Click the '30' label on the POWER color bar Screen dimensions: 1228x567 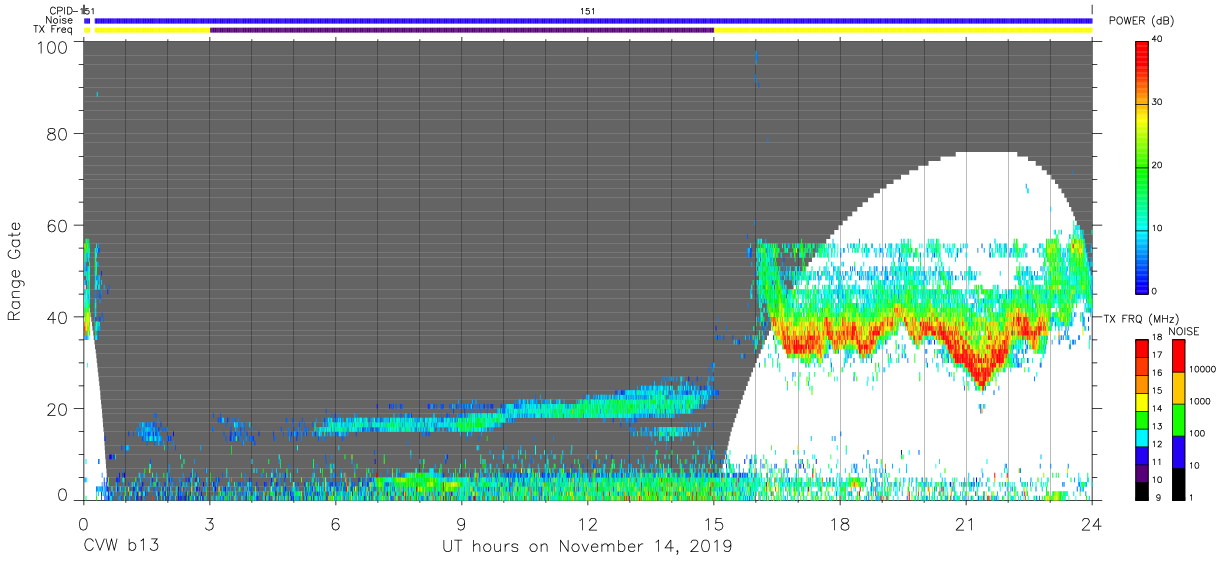[1157, 102]
